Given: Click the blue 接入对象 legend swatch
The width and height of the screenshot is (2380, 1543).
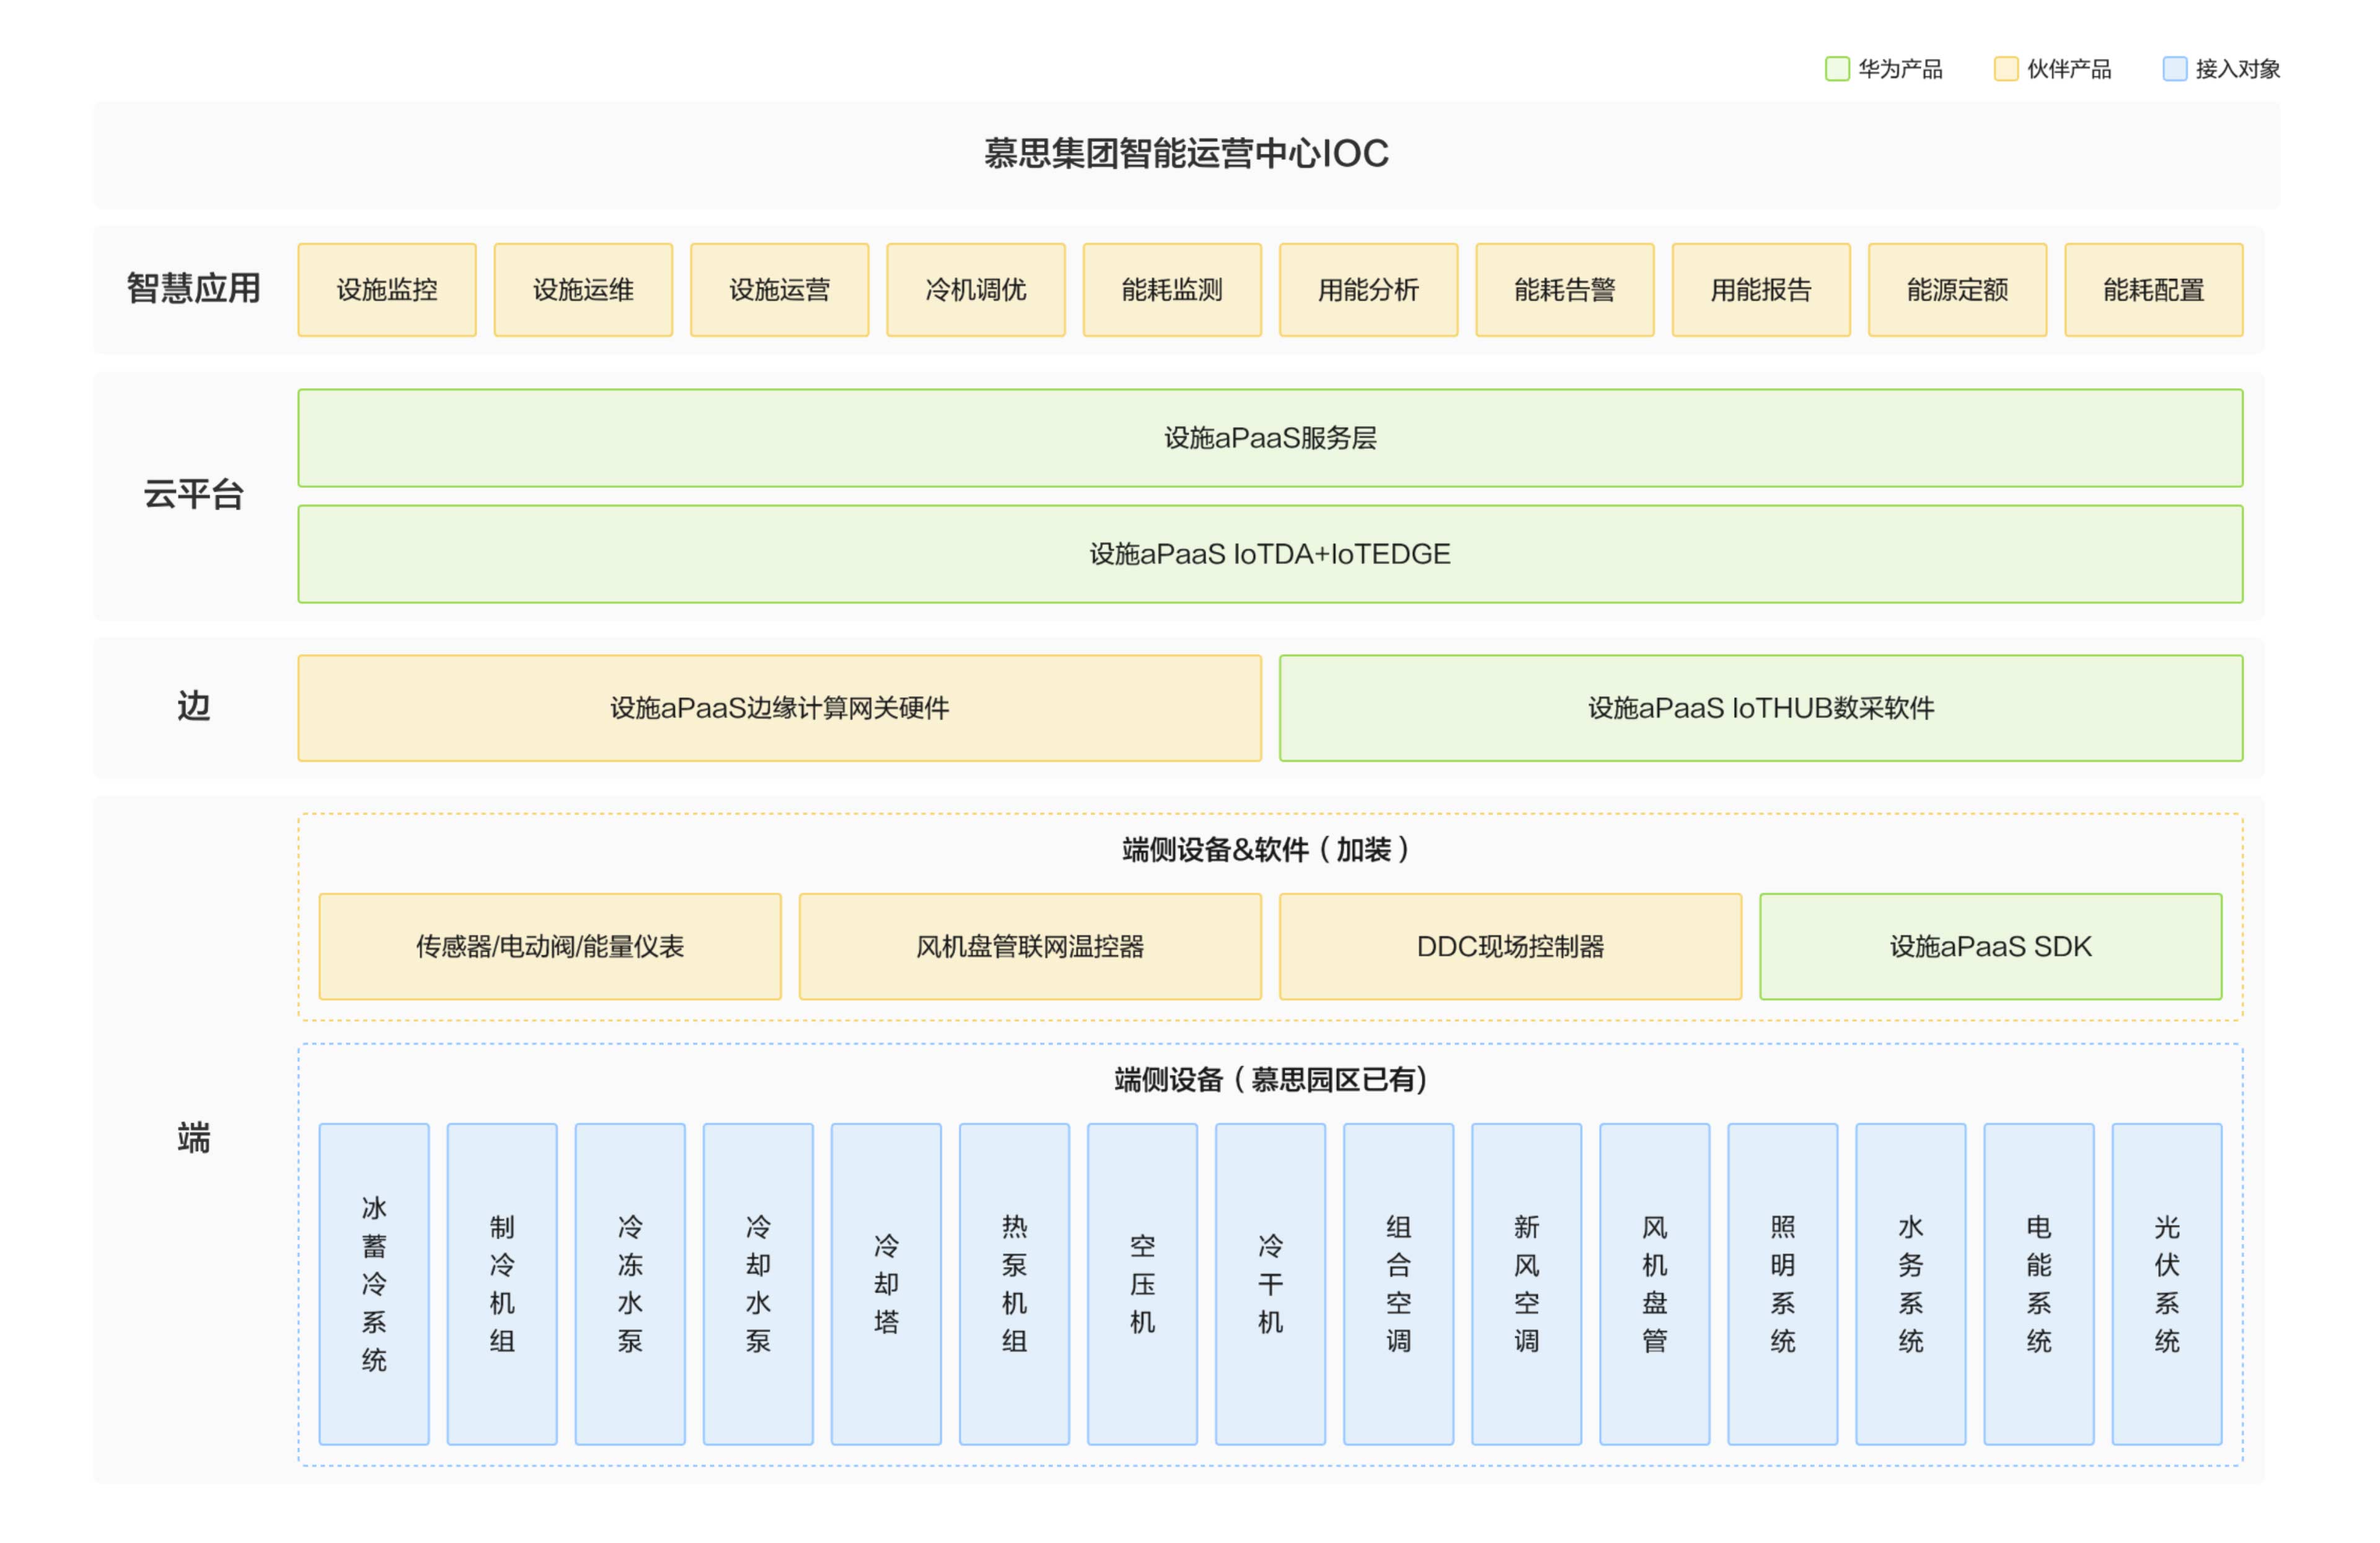Looking at the screenshot, I should [x=2175, y=69].
